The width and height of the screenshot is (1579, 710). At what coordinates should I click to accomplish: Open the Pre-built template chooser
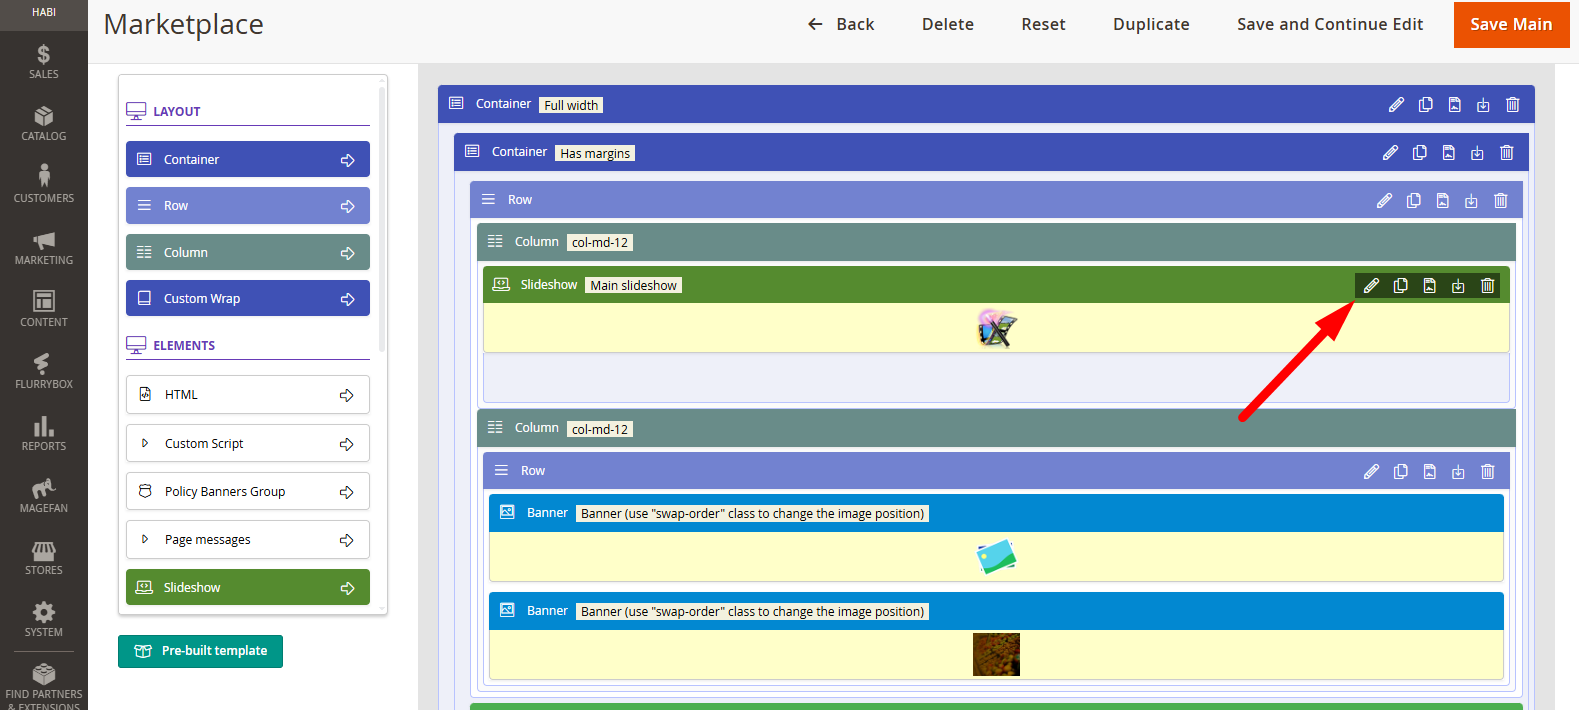pyautogui.click(x=200, y=651)
